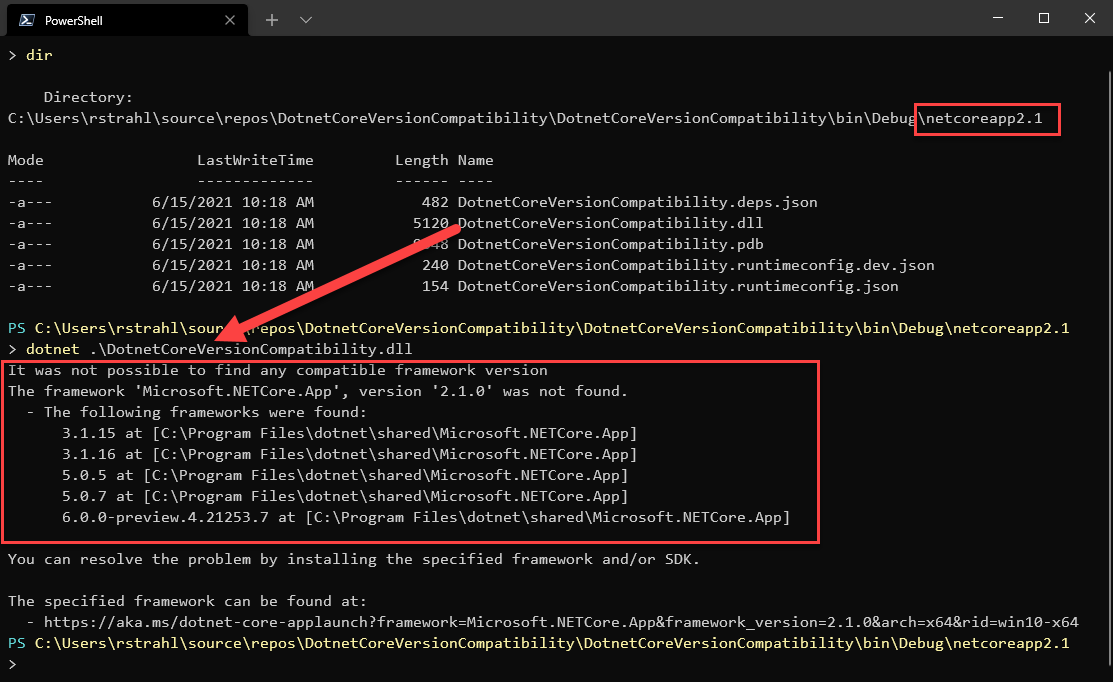Click the 'Name' column header in listing
Viewport: 1113px width, 682px height.
click(x=475, y=160)
